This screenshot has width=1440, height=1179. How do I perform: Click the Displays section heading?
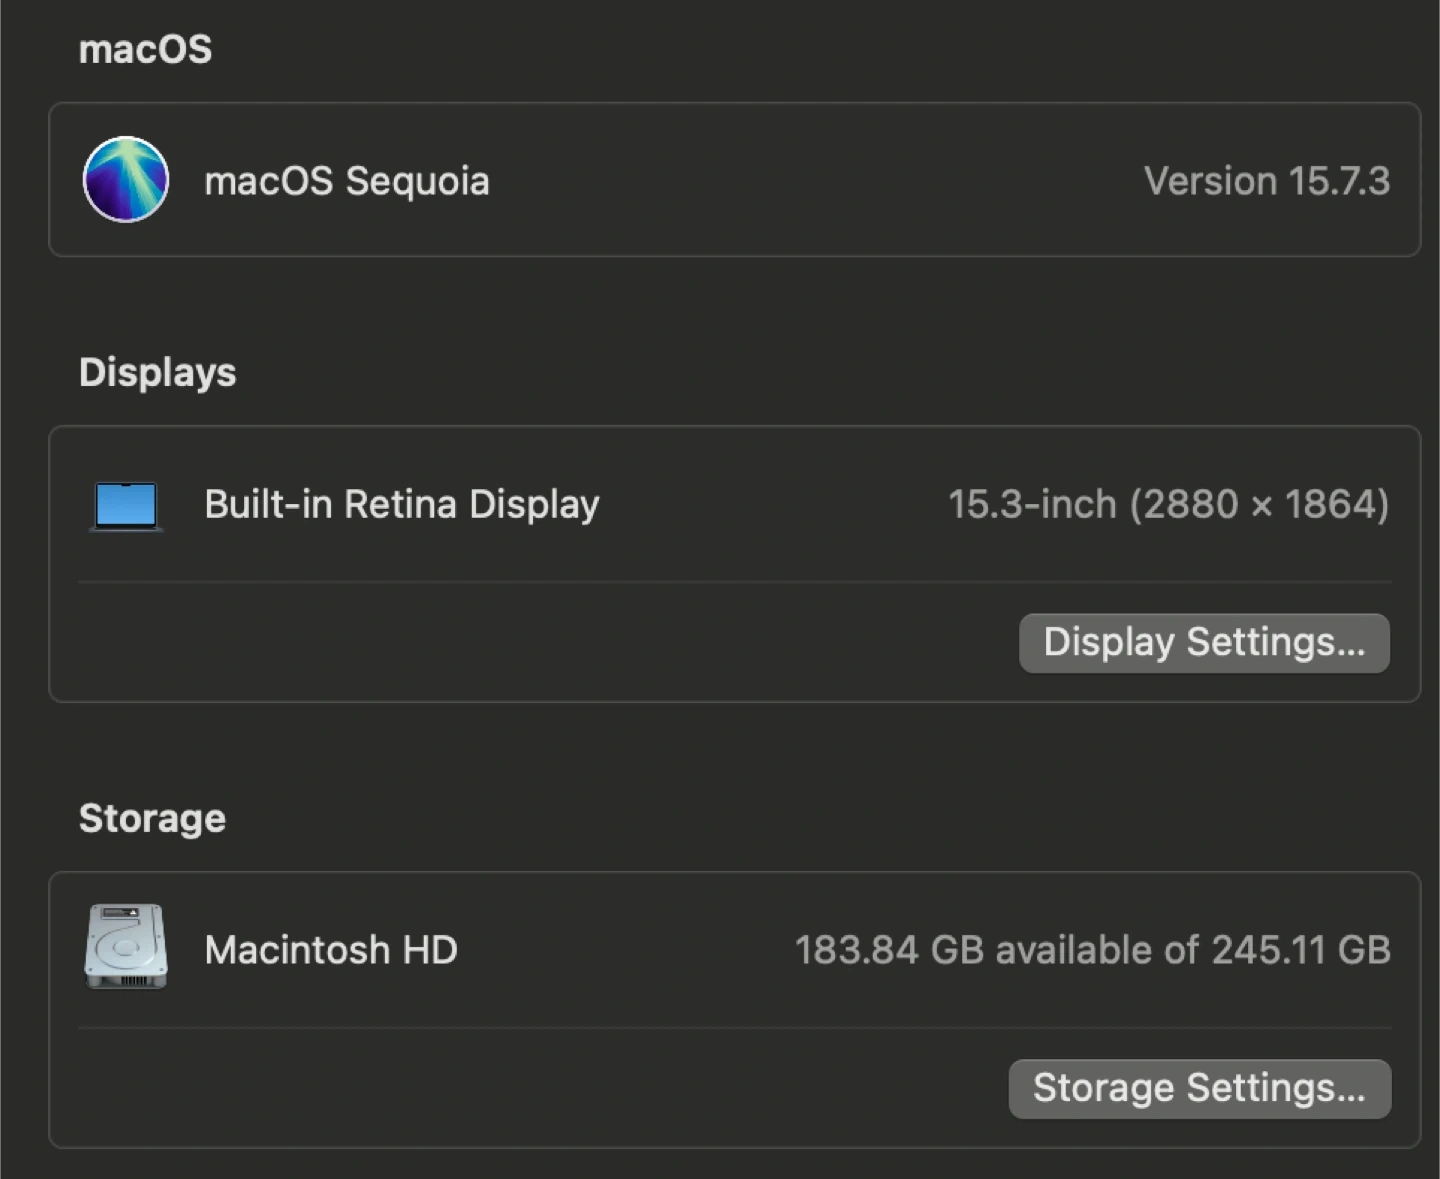tap(157, 372)
